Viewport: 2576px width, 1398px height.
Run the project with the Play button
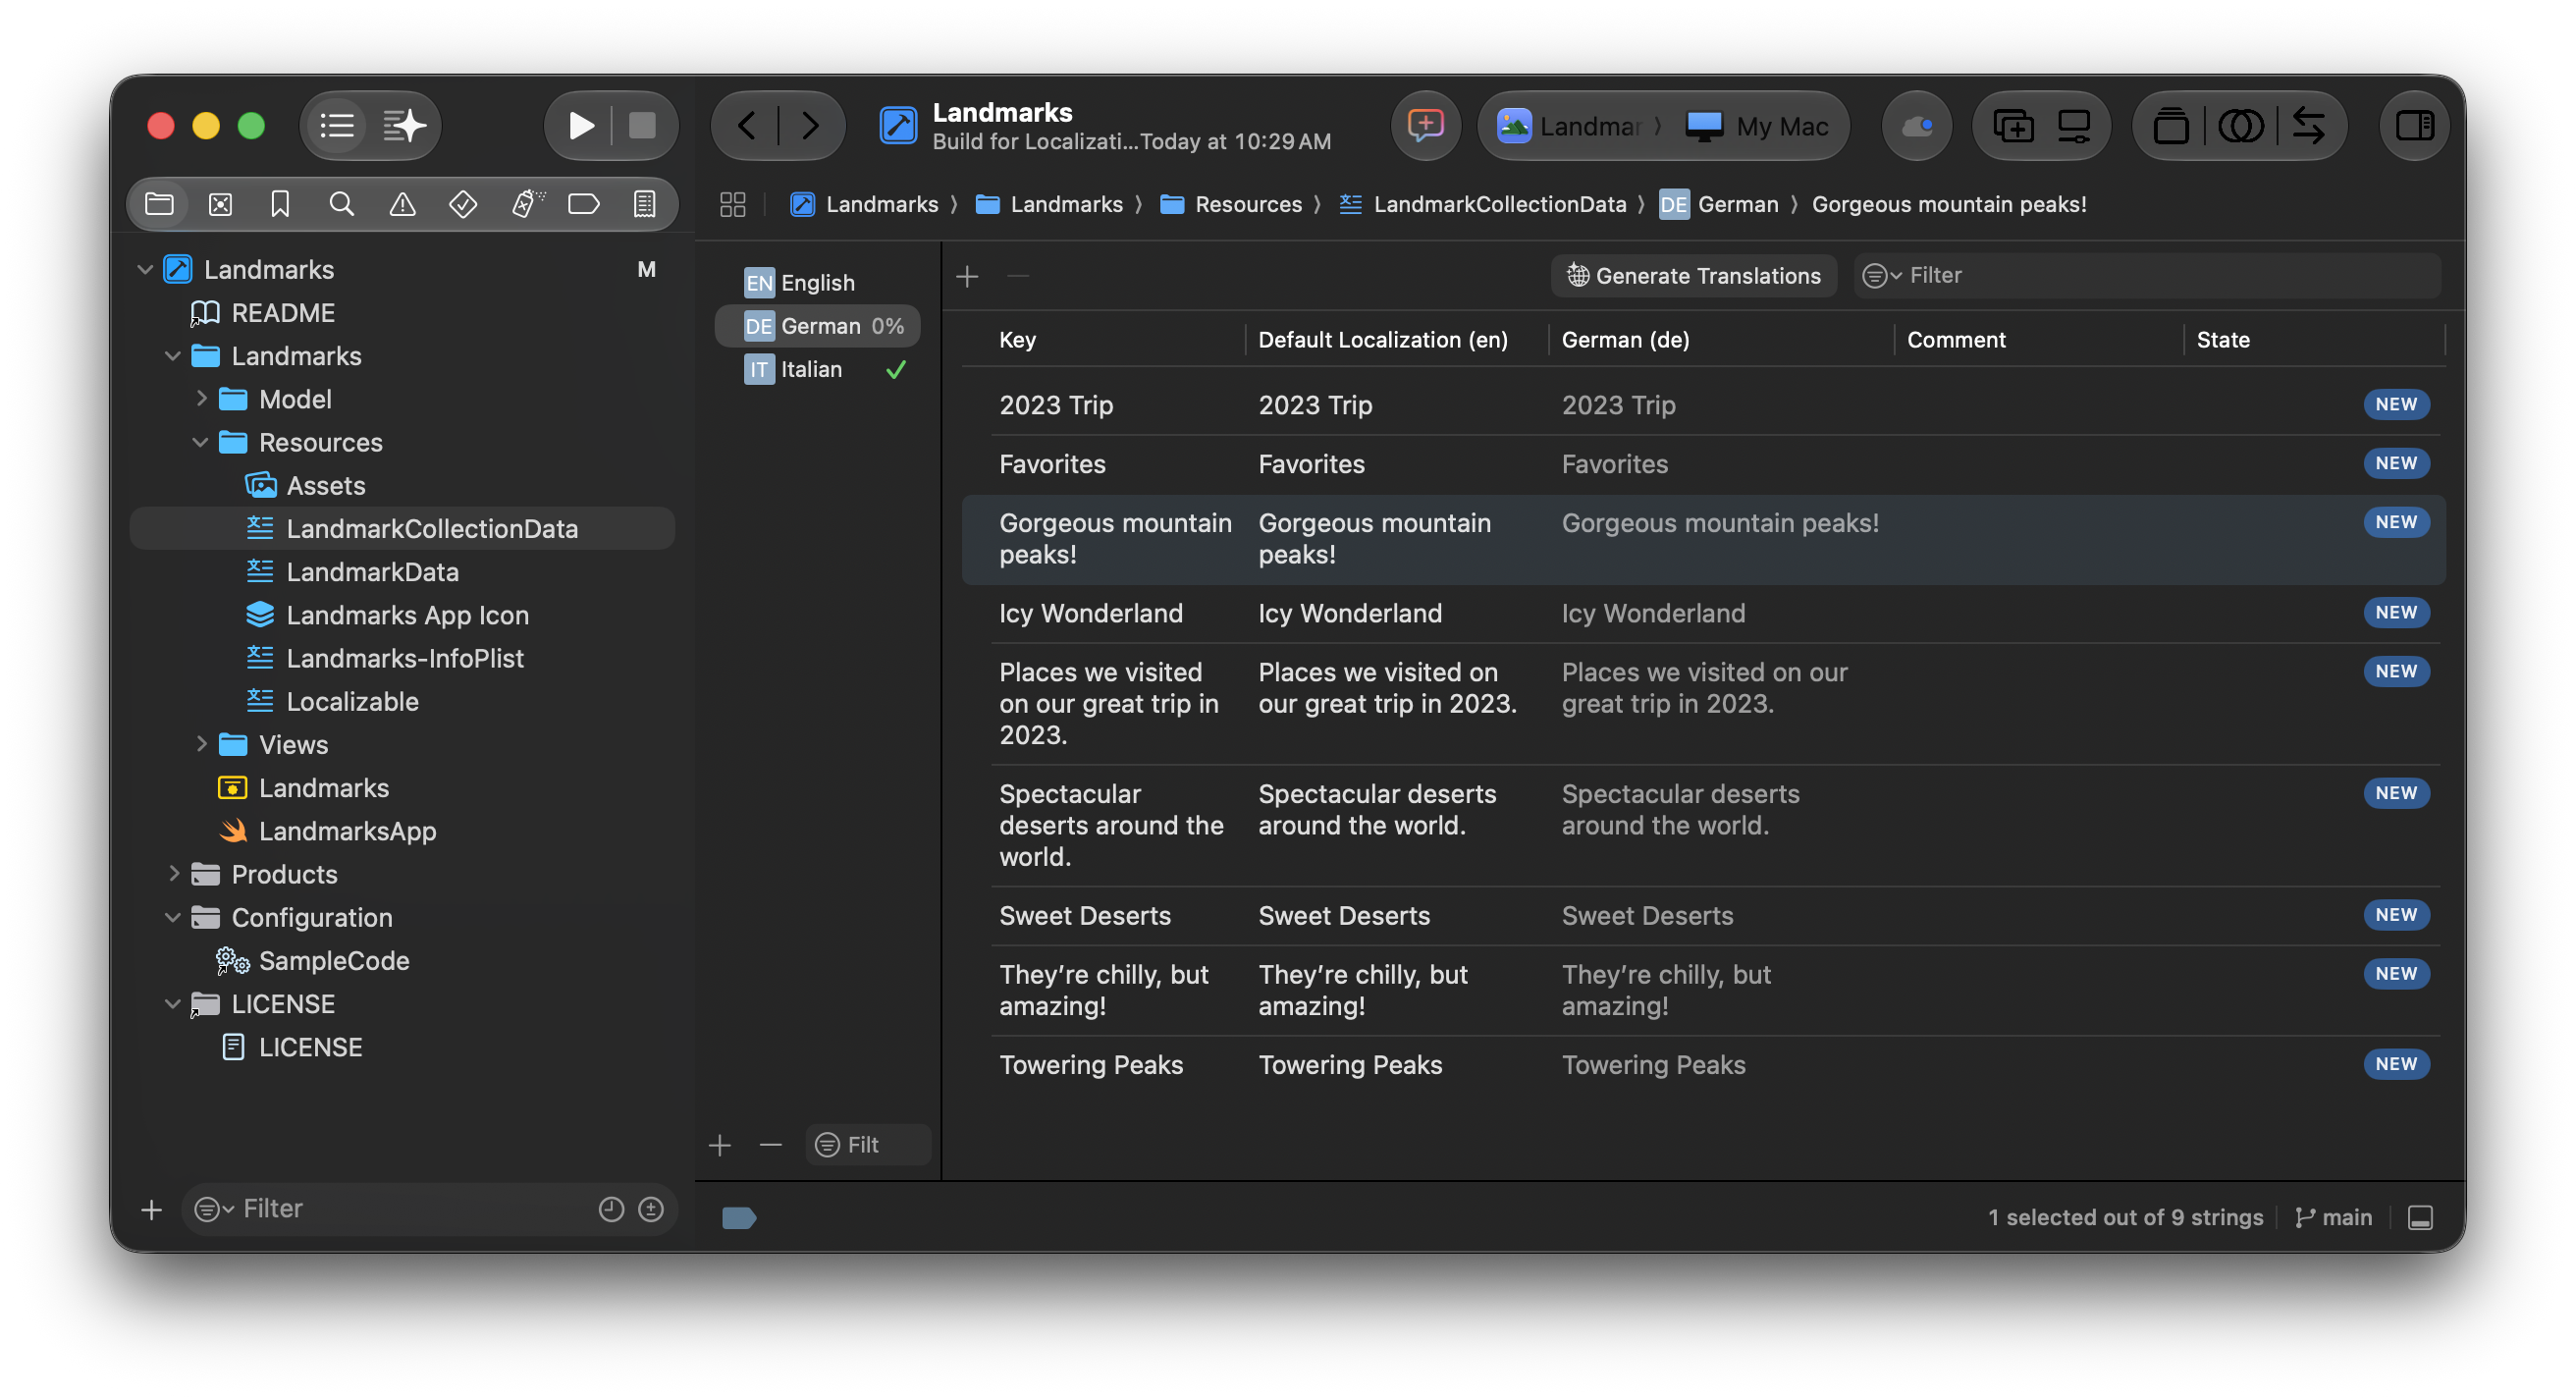(x=581, y=126)
